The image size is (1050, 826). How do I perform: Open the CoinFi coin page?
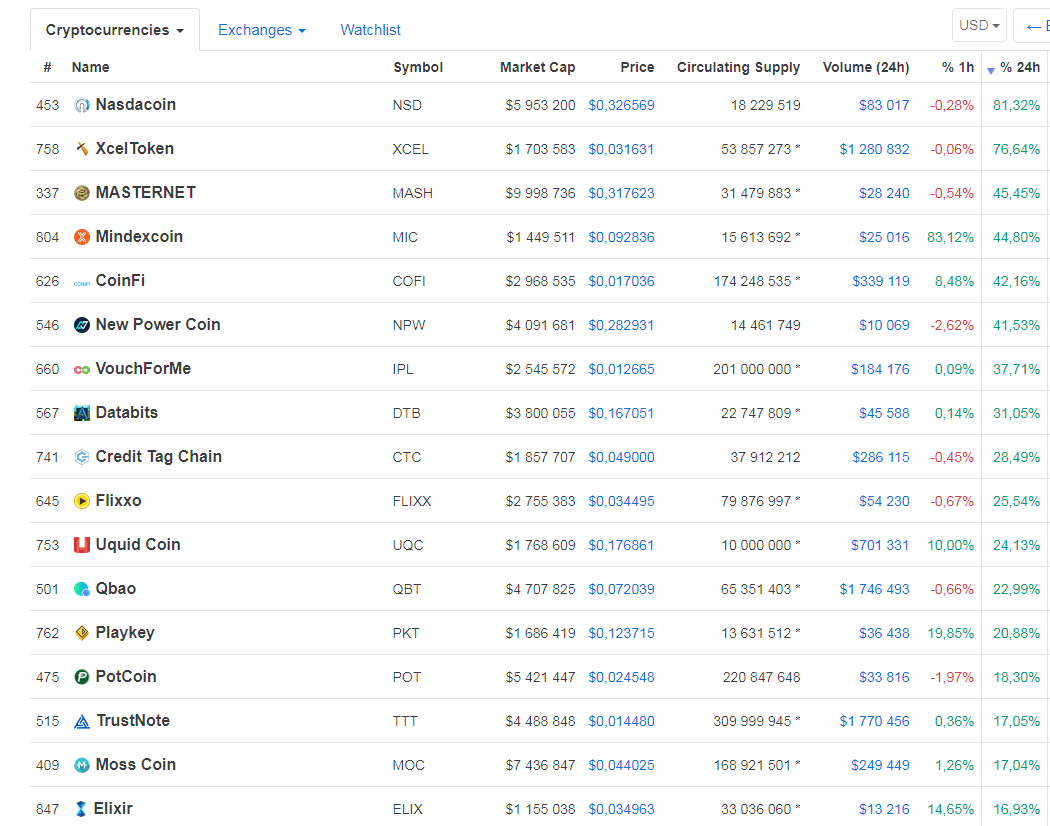point(121,281)
